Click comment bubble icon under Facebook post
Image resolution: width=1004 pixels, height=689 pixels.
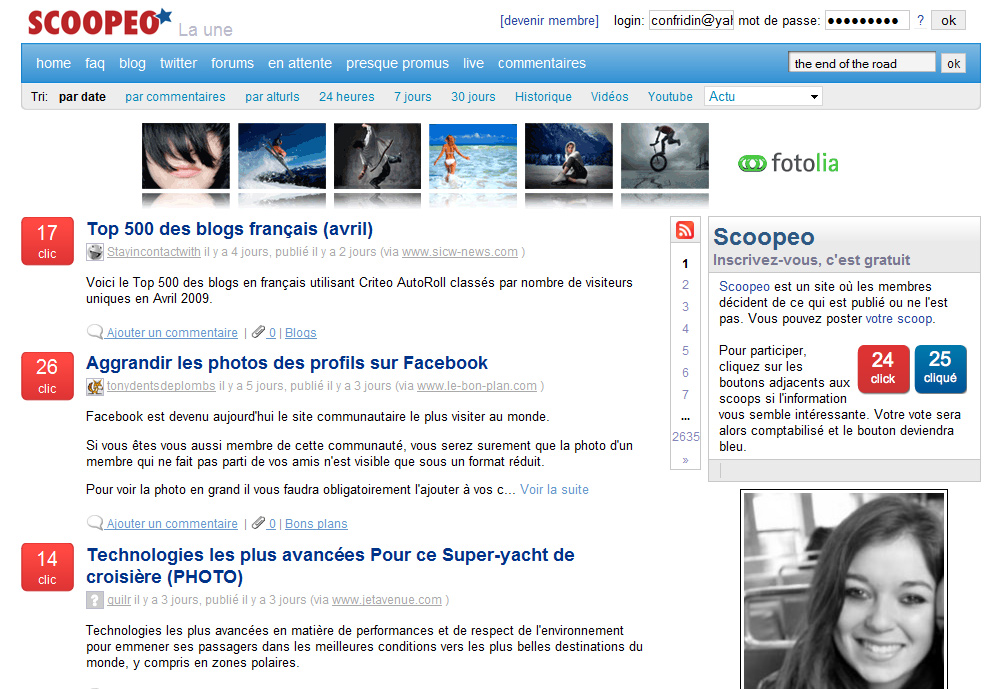[95, 523]
